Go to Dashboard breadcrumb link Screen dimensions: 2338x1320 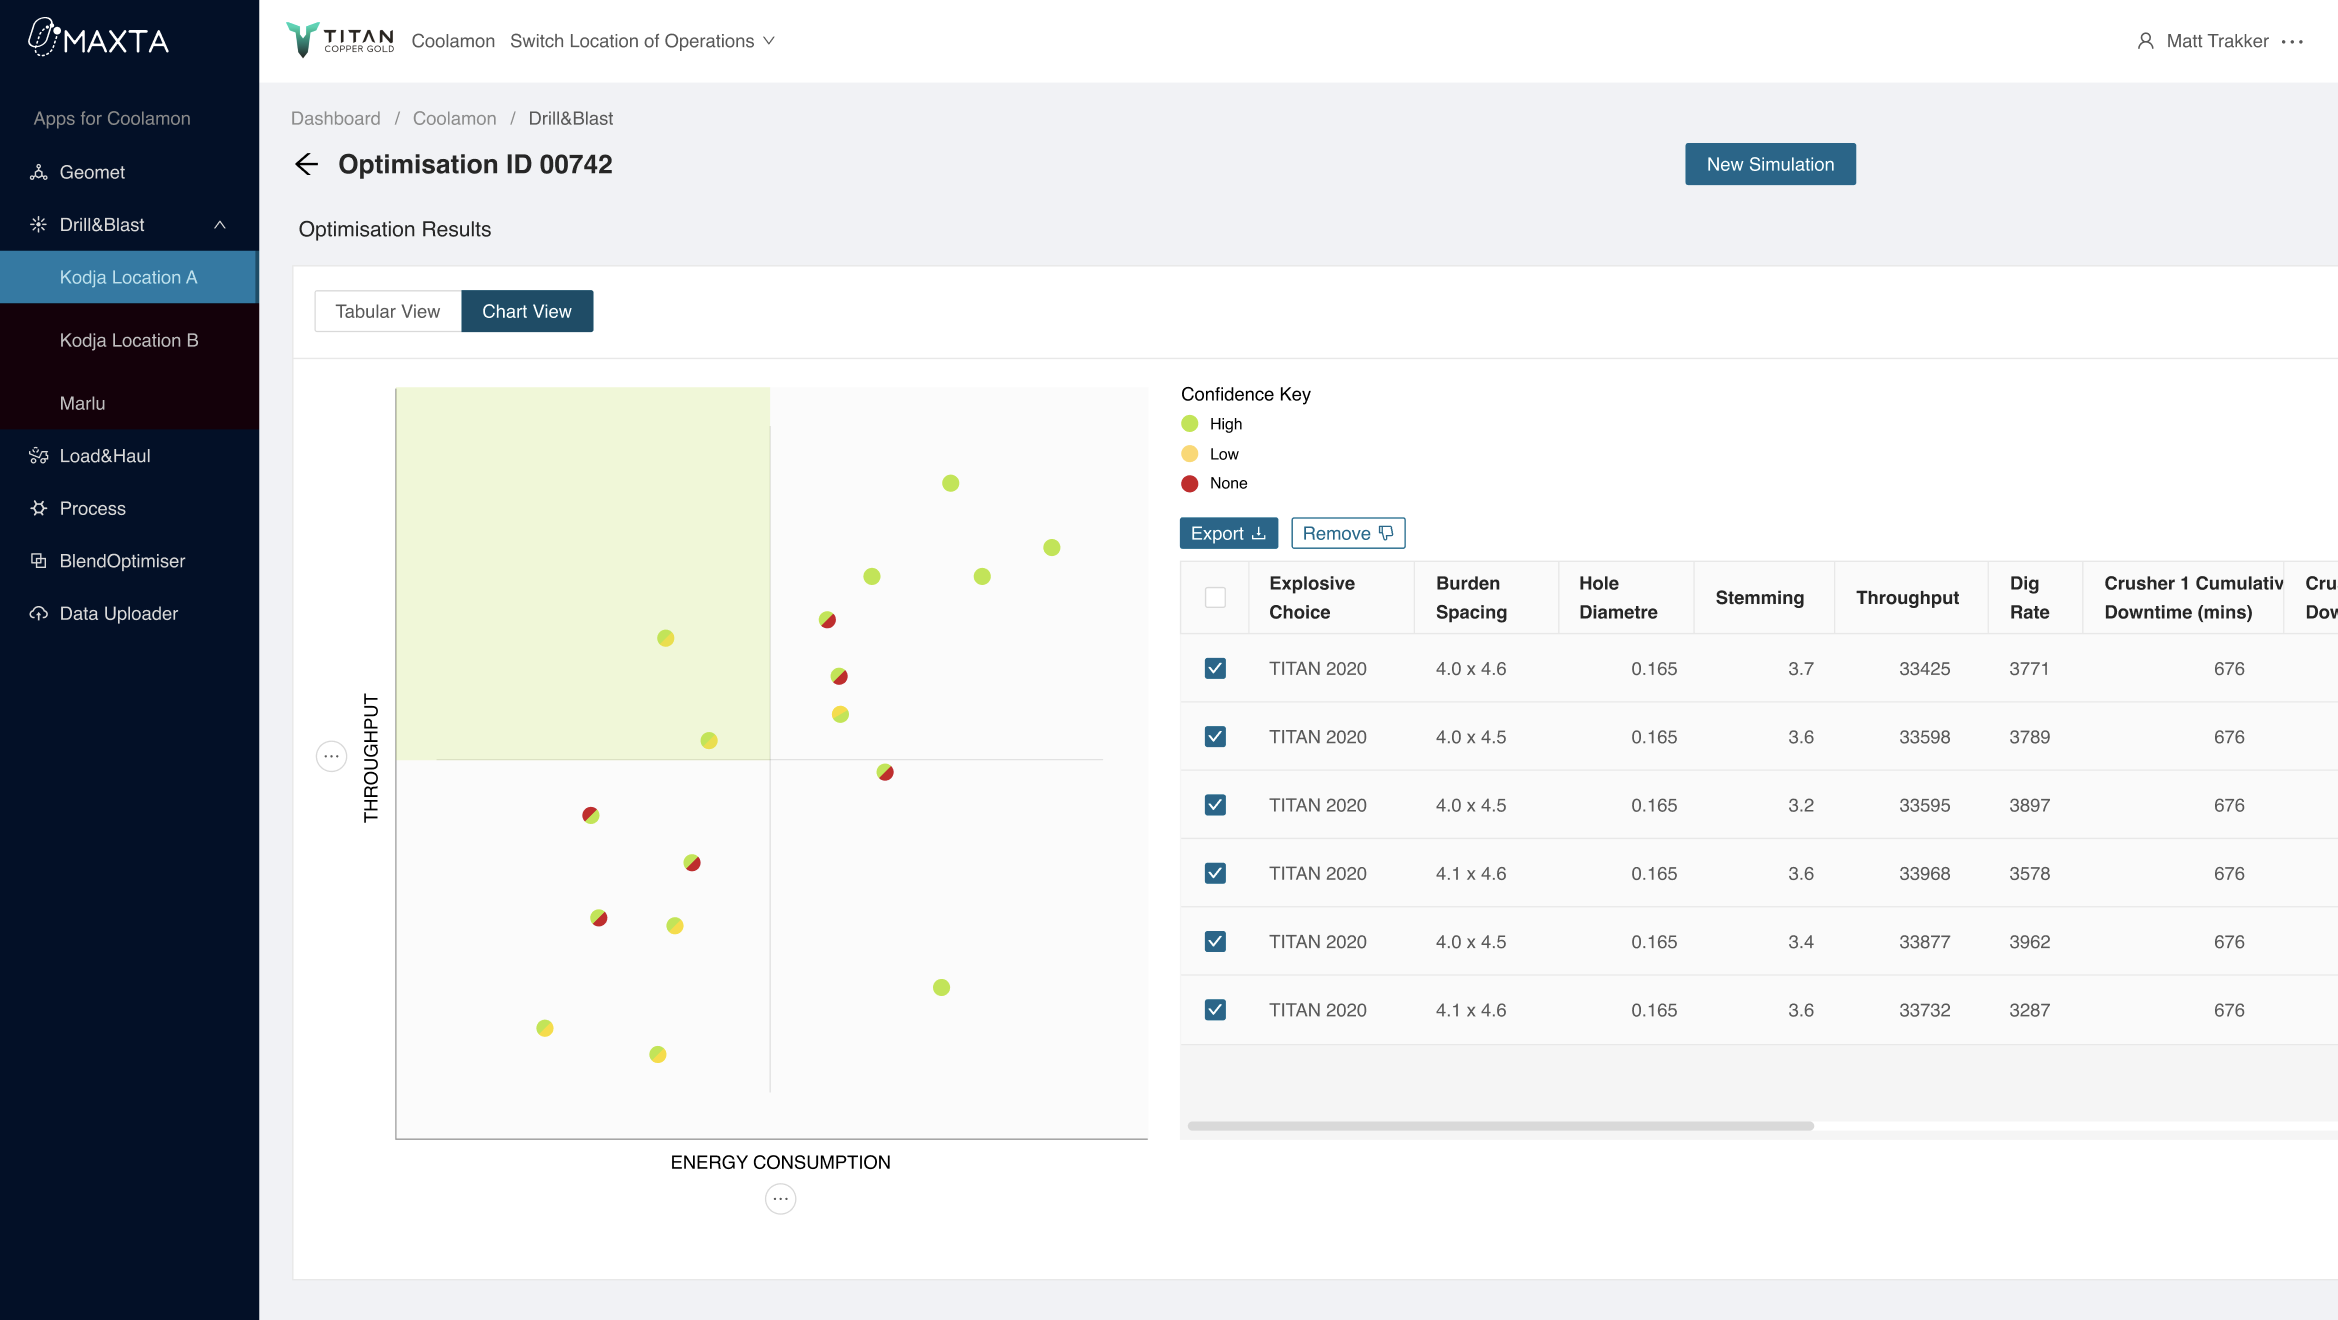point(336,118)
